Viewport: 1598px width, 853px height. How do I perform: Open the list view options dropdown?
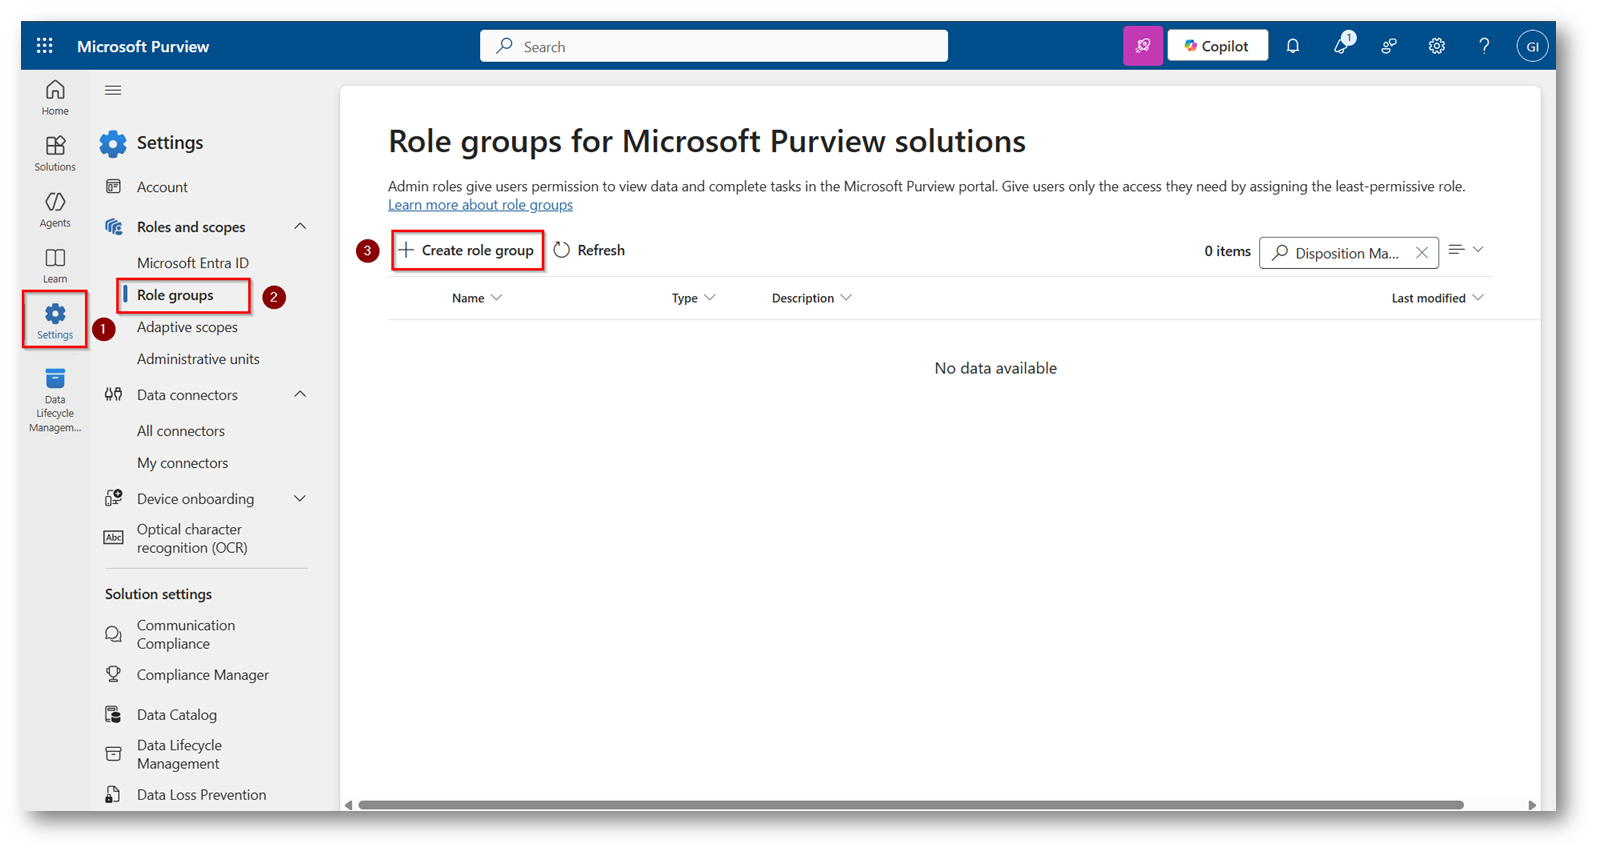click(1466, 250)
